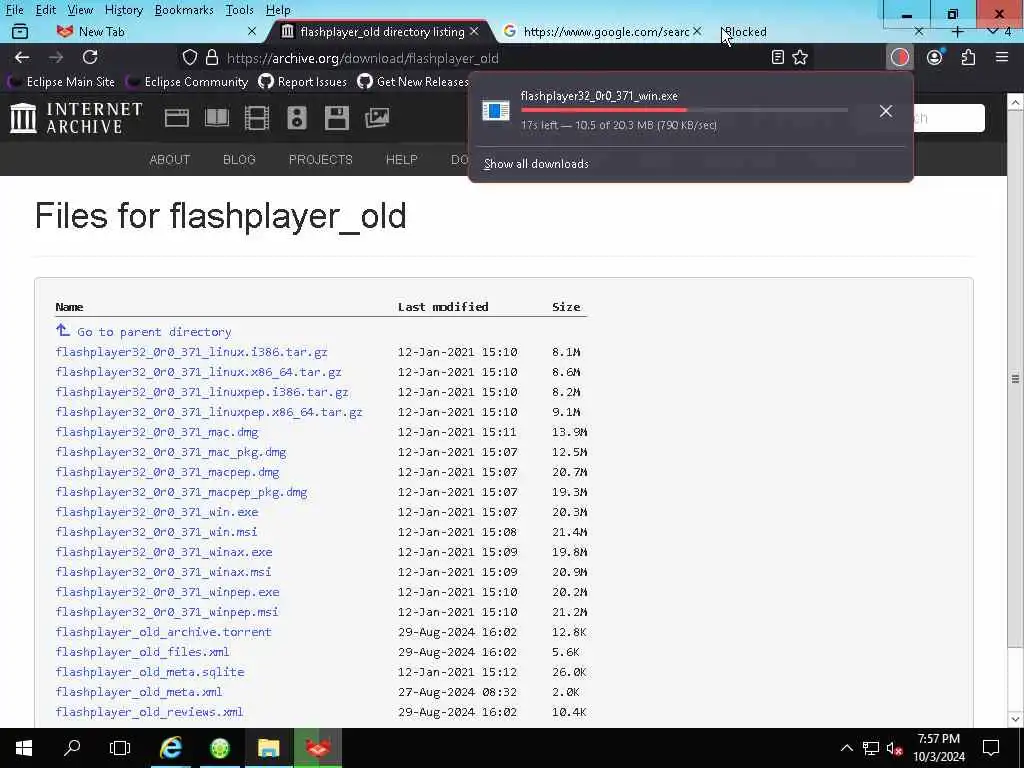Open the hamburger application menu
This screenshot has height=768, width=1024.
click(x=1002, y=57)
